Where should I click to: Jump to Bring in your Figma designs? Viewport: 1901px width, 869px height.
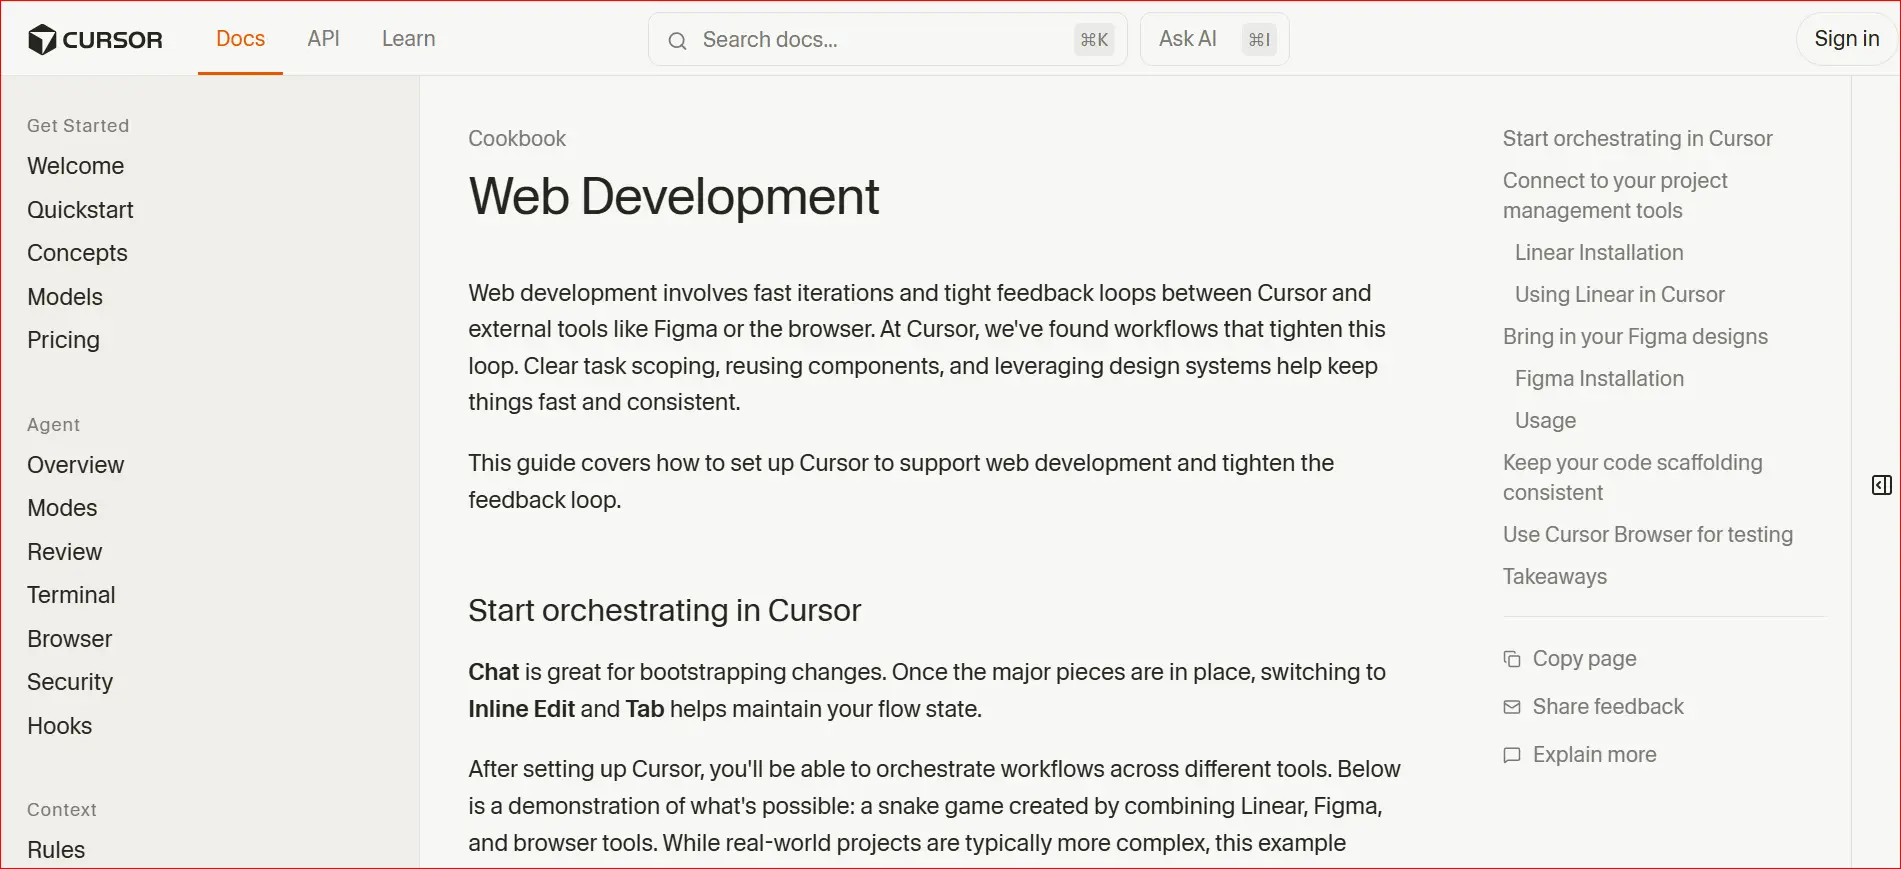click(x=1635, y=337)
